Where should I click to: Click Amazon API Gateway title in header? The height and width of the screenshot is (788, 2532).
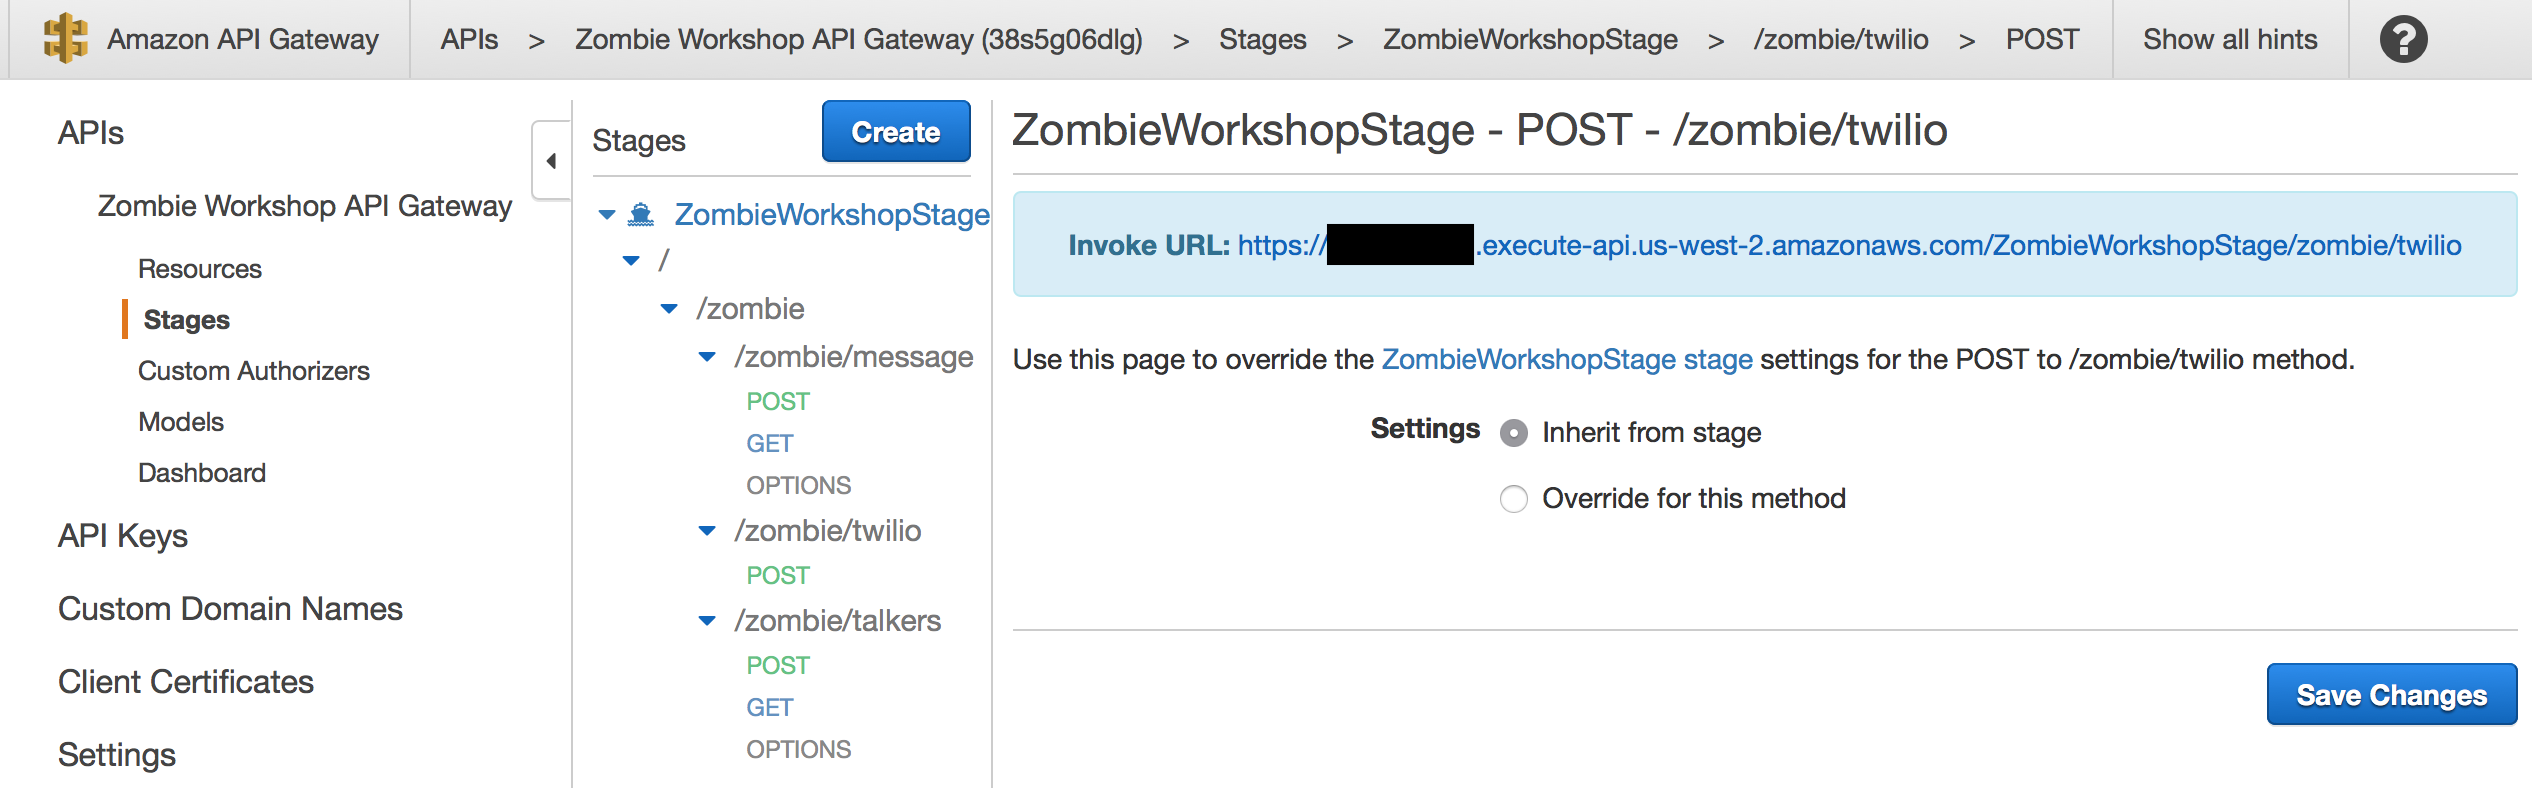(243, 40)
